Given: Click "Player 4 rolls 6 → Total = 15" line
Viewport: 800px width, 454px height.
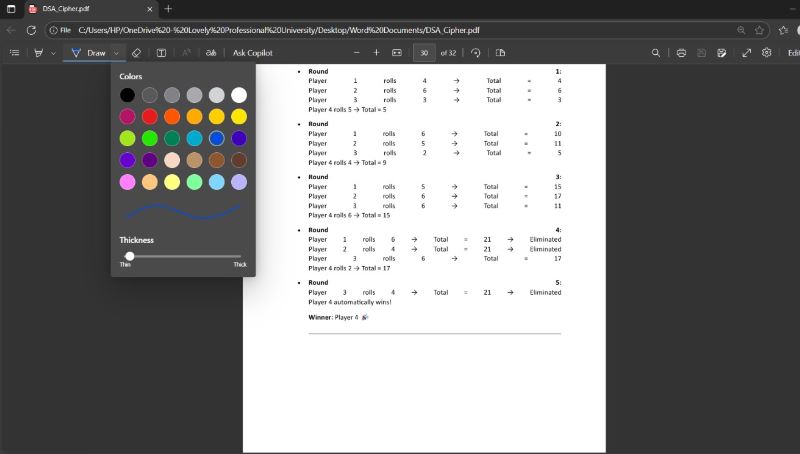Looking at the screenshot, I should coord(349,215).
